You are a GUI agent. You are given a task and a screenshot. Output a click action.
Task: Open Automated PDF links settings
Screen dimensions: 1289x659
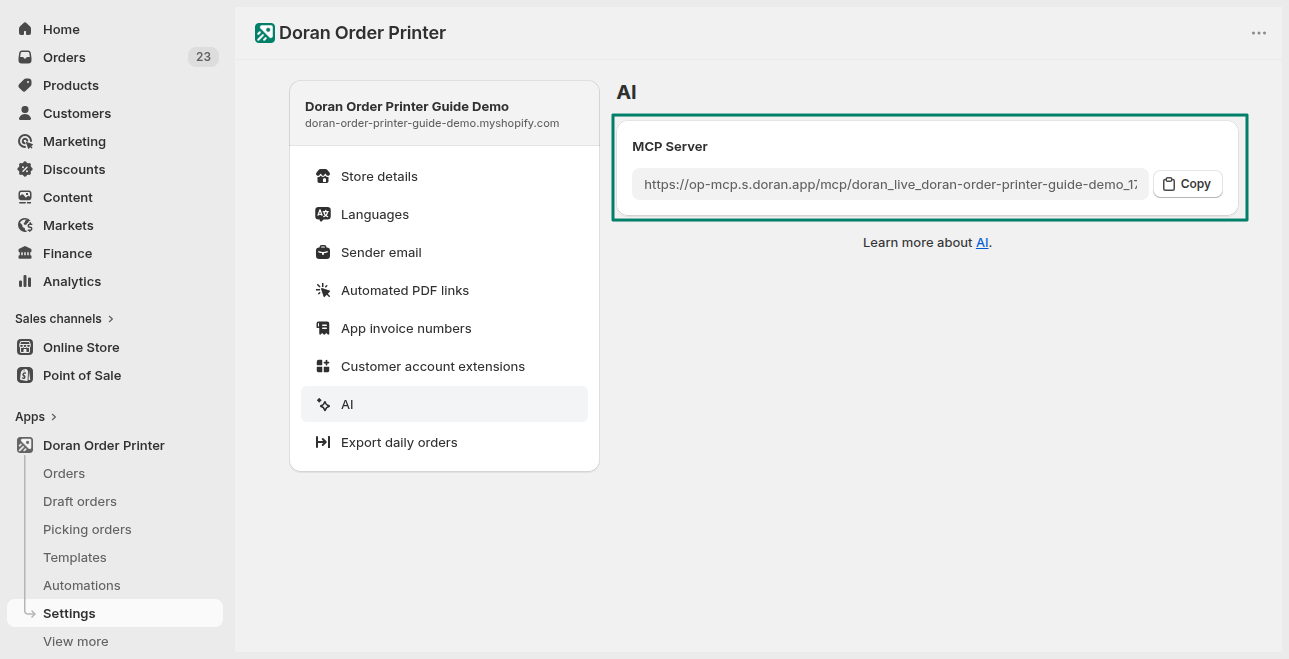point(444,290)
